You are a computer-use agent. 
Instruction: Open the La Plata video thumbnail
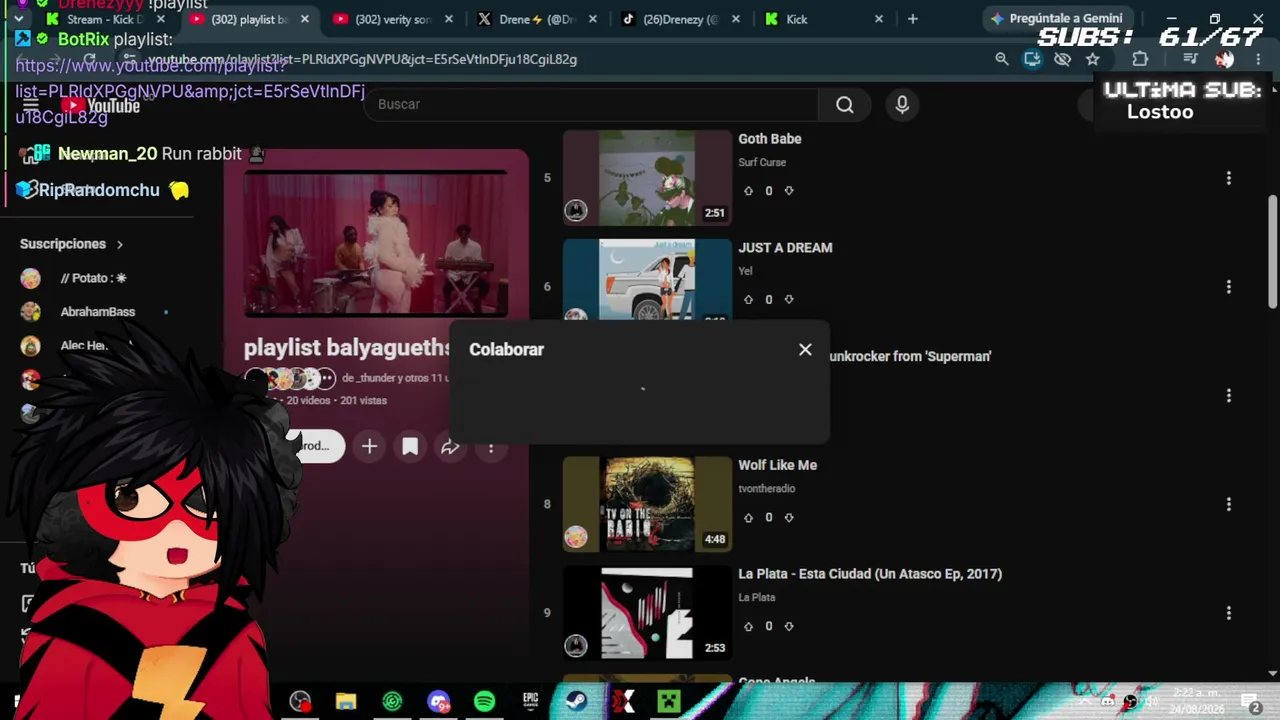[x=647, y=613]
